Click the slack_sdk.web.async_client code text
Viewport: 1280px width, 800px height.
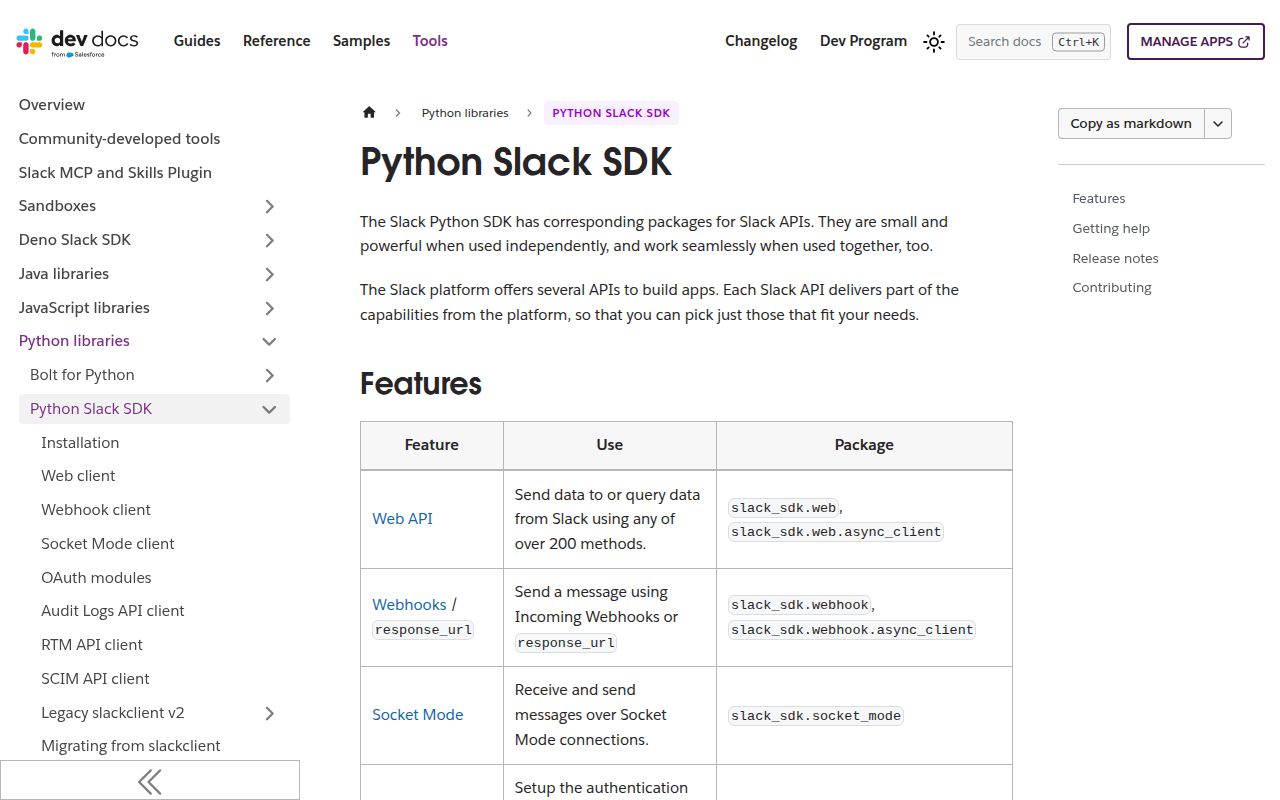836,532
